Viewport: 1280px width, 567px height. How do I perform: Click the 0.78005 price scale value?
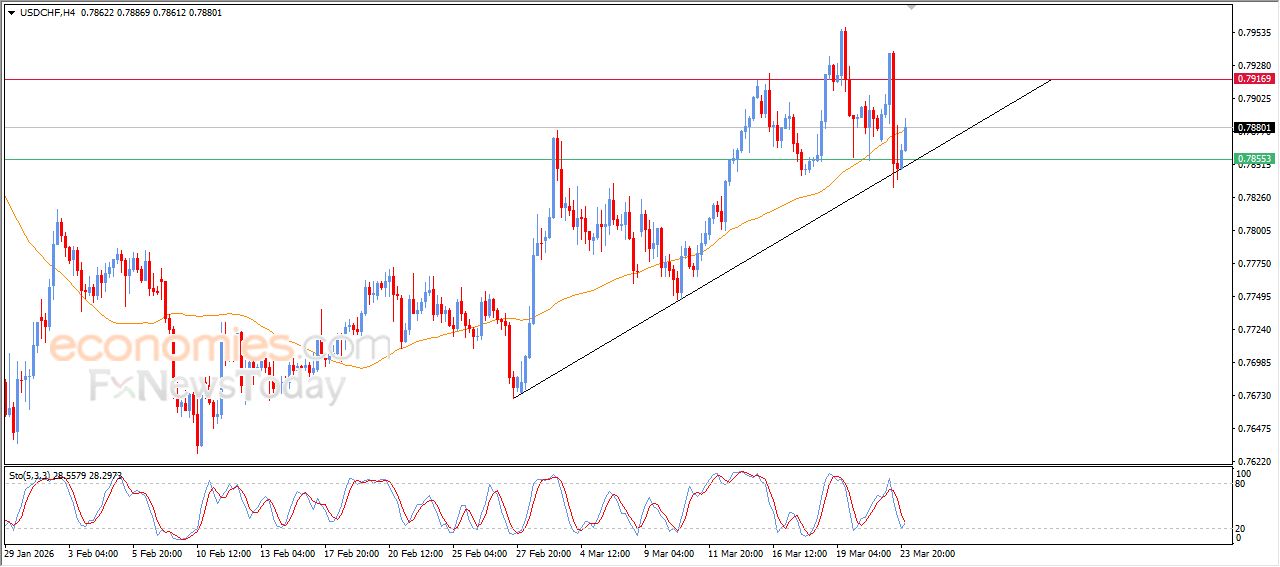1254,231
